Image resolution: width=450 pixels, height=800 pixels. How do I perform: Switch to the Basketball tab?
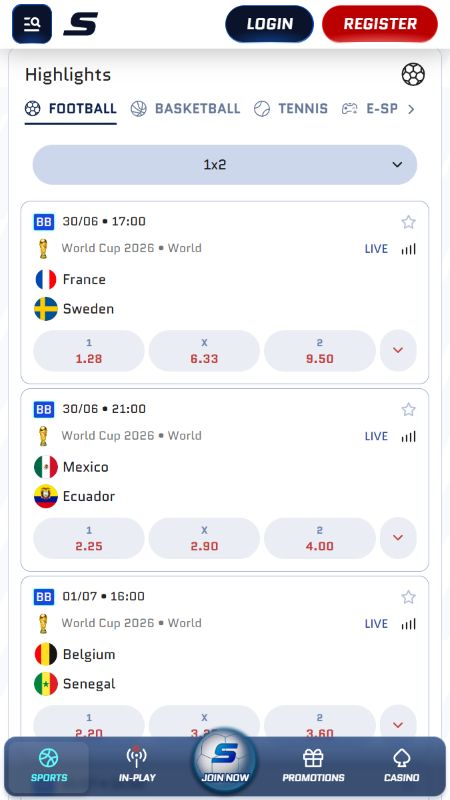tap(185, 109)
